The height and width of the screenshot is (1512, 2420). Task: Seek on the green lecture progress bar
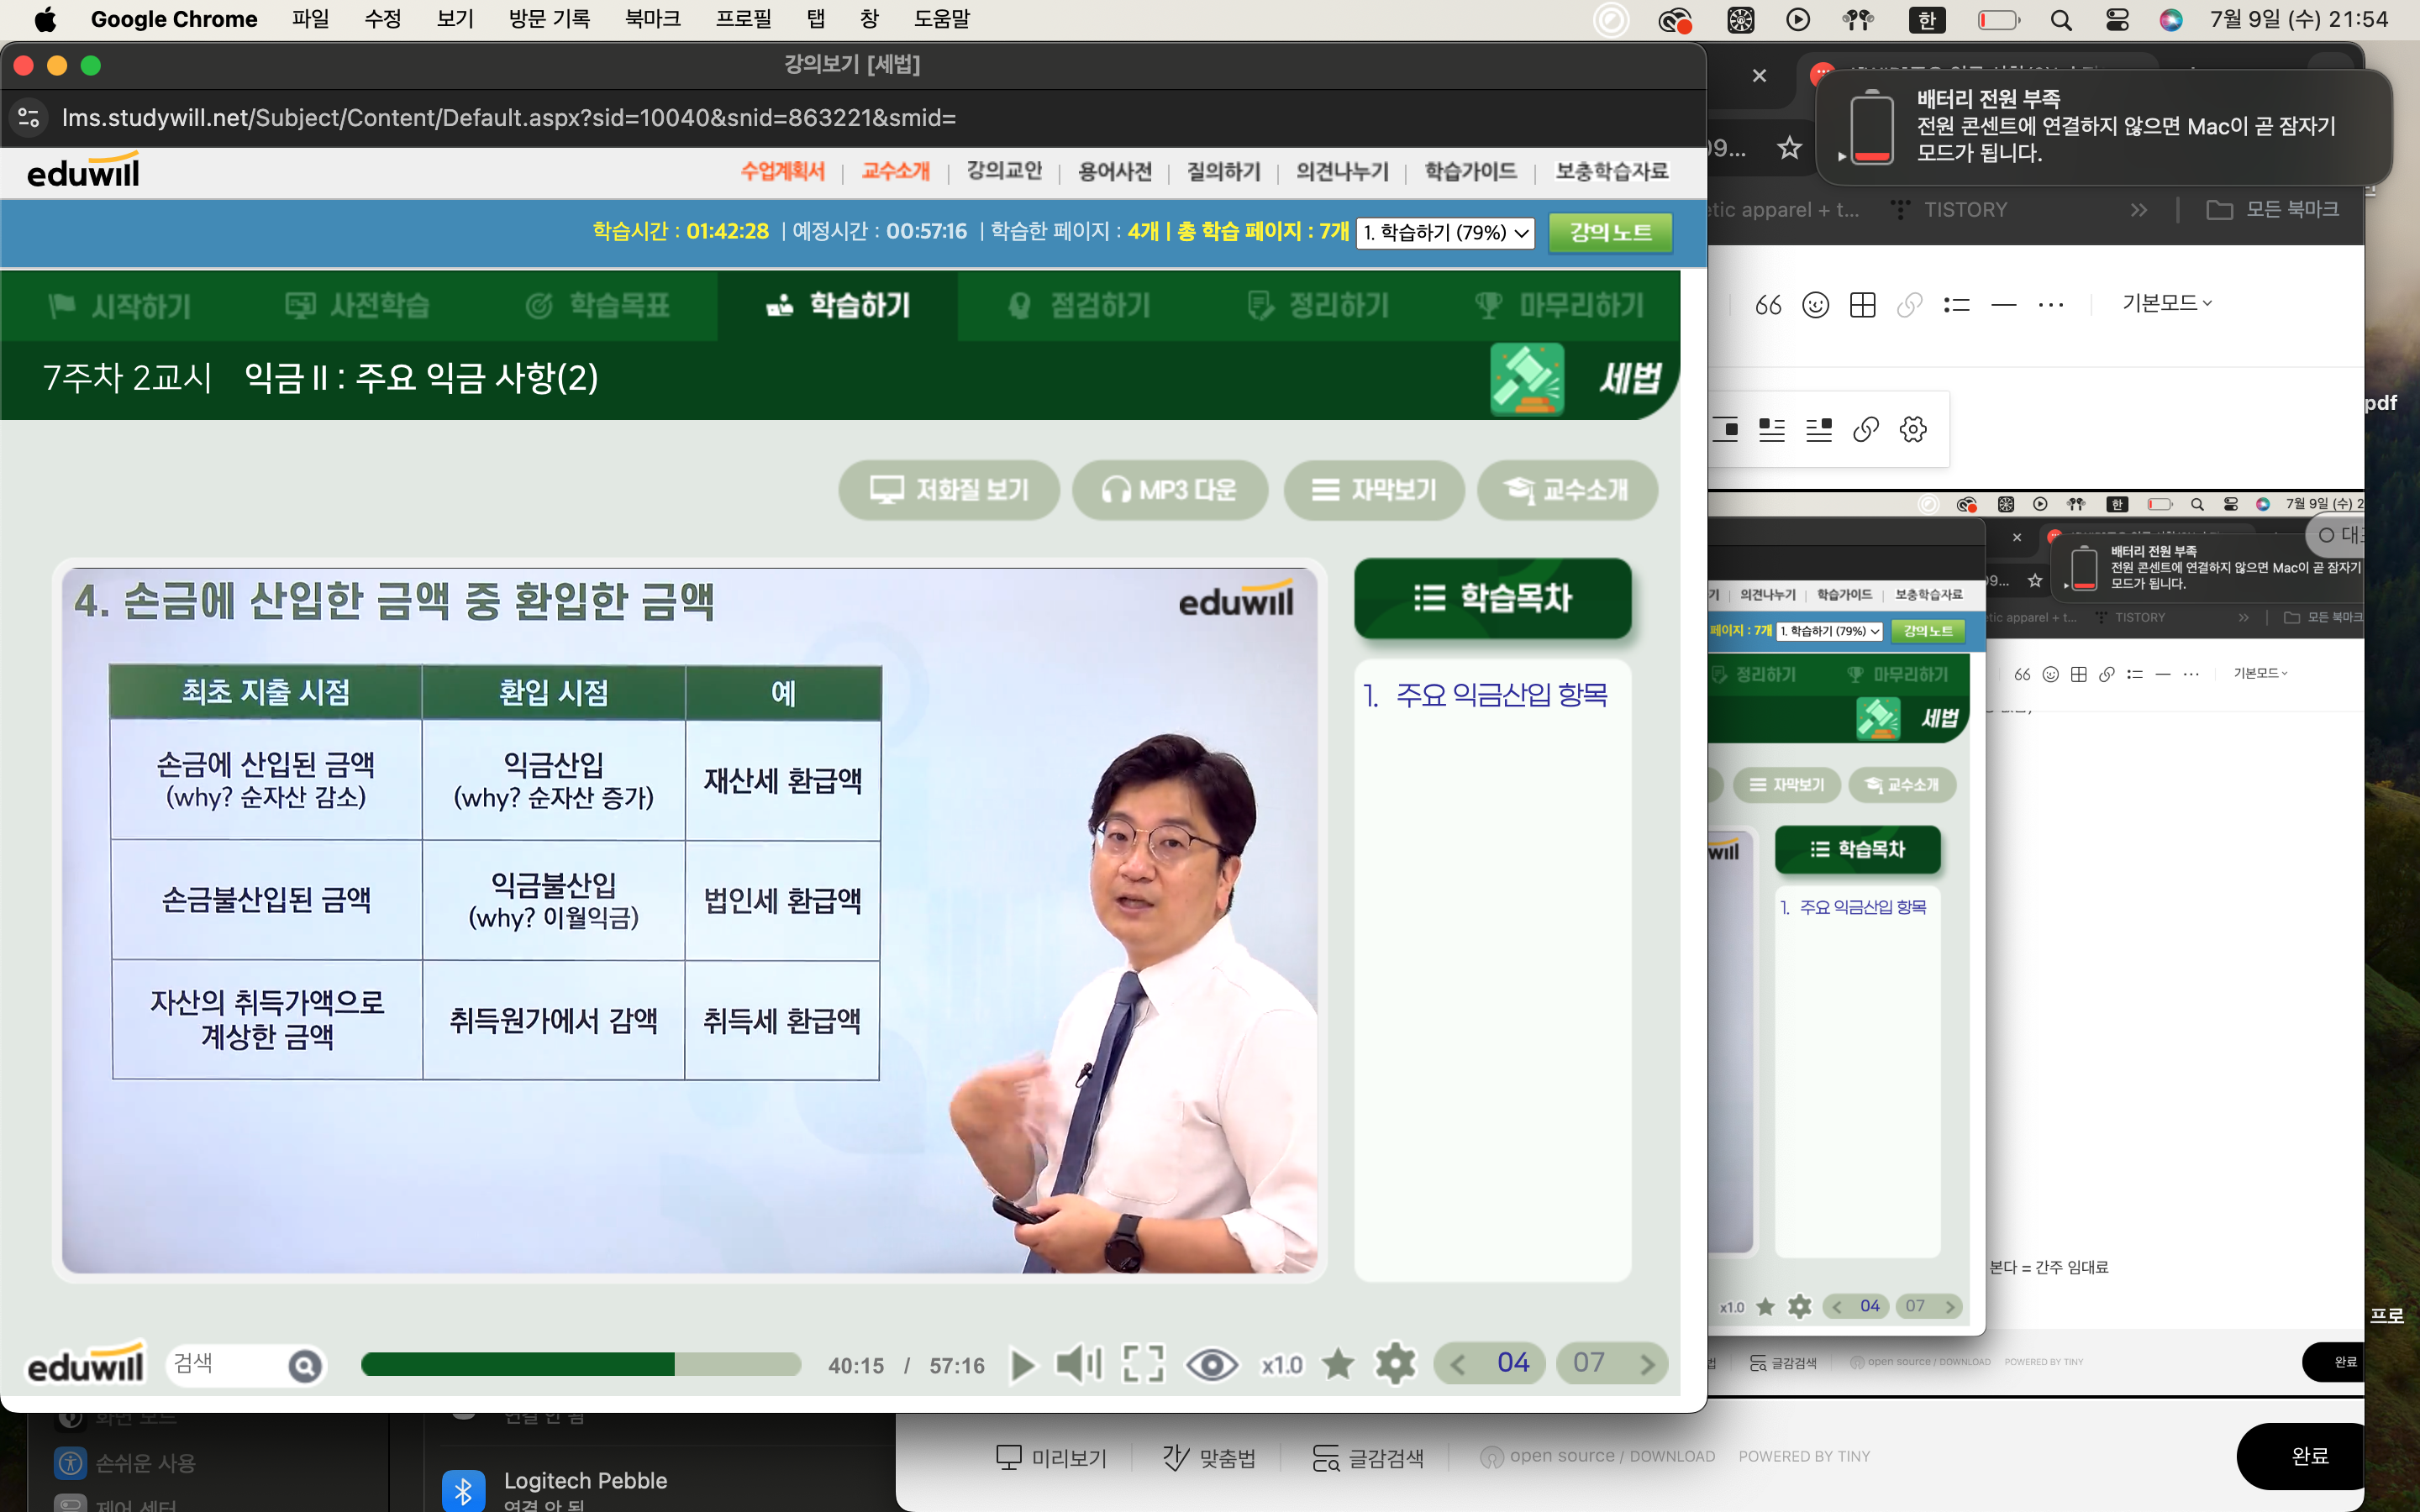[580, 1365]
